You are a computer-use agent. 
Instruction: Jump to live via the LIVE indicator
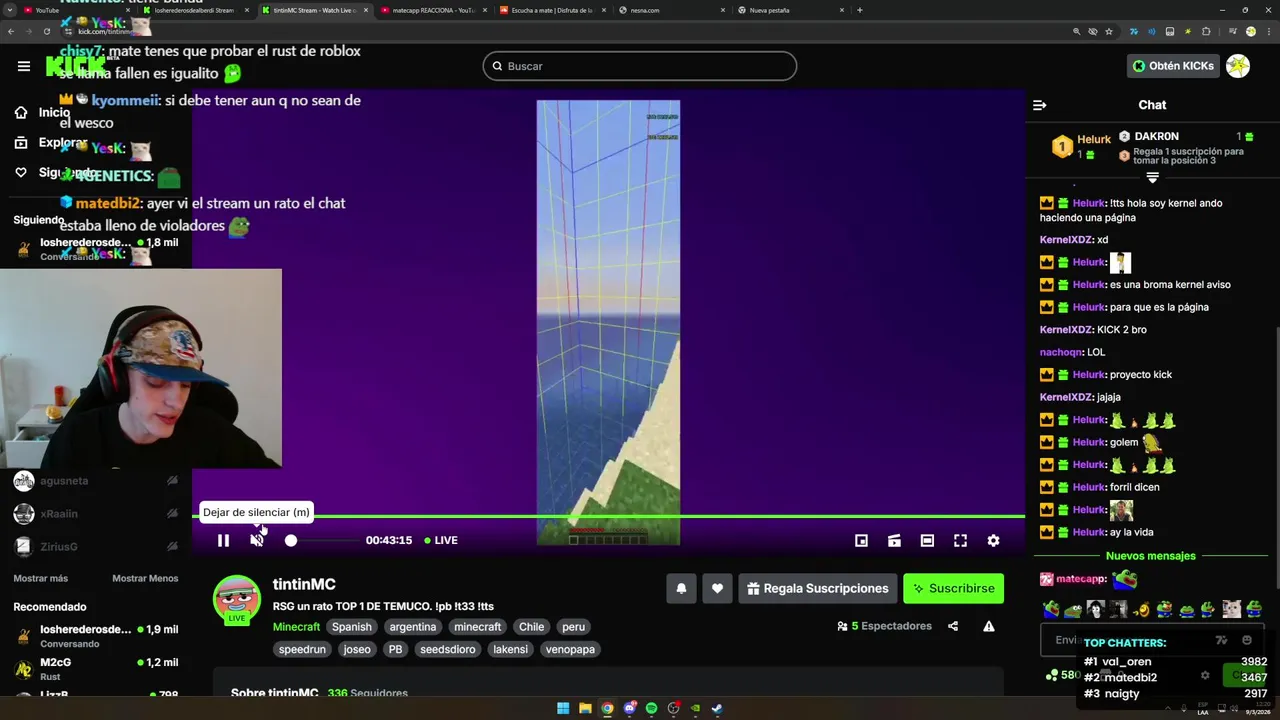point(441,540)
